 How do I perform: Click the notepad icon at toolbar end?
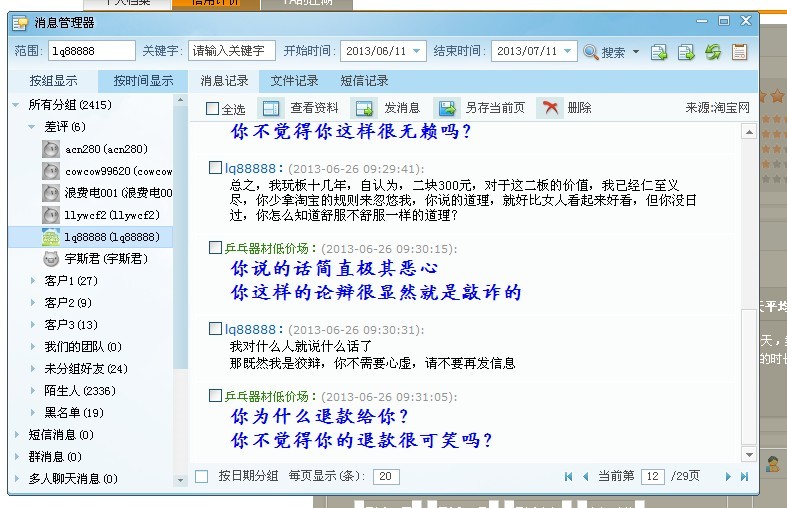point(739,52)
